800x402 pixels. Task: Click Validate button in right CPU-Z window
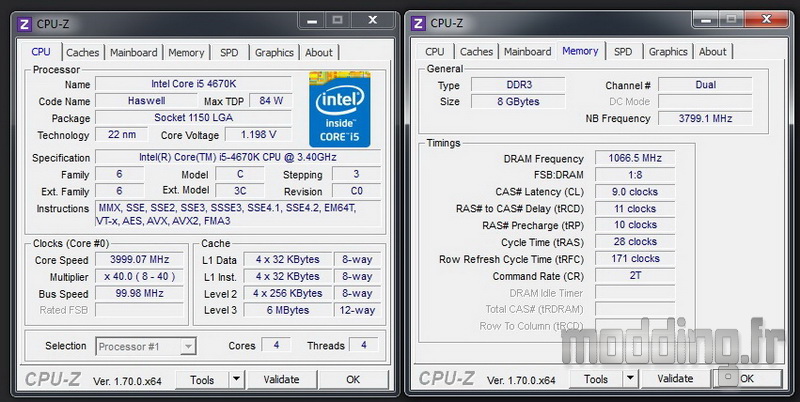click(675, 379)
